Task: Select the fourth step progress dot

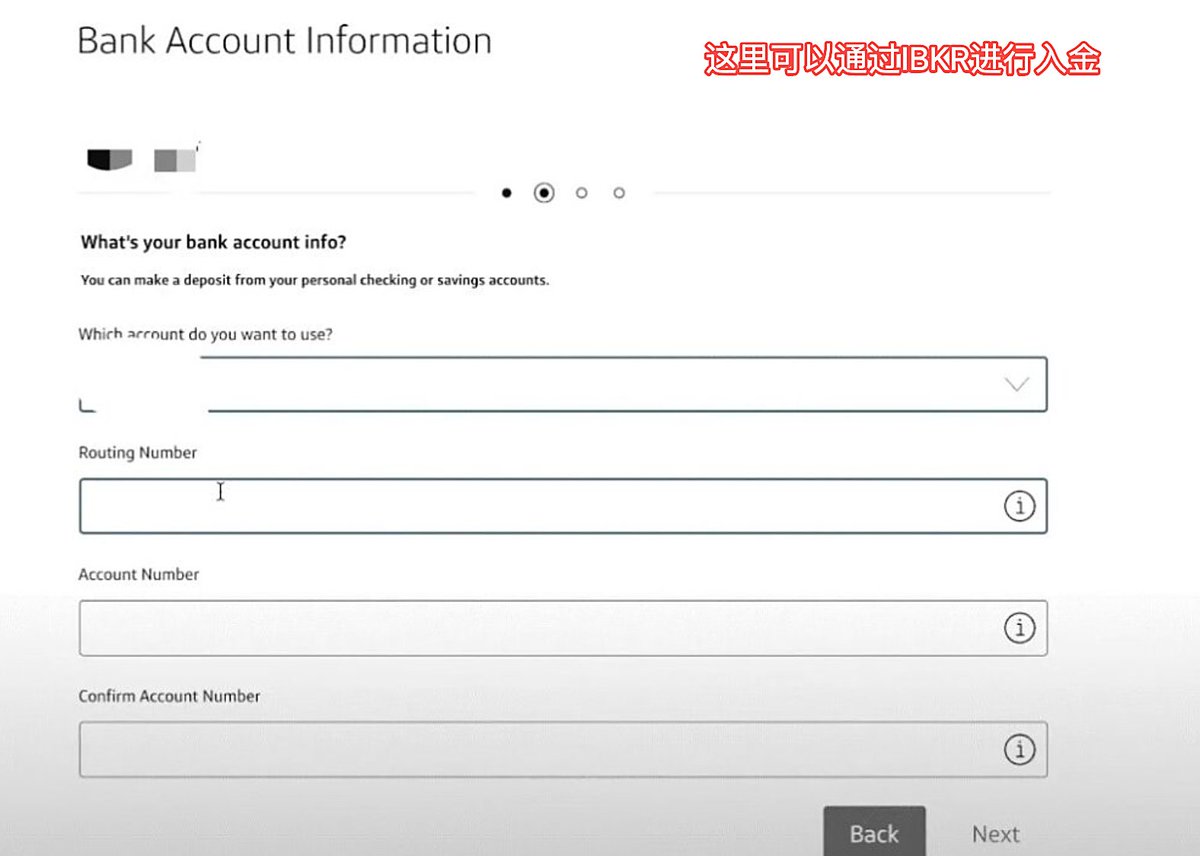Action: coord(619,193)
